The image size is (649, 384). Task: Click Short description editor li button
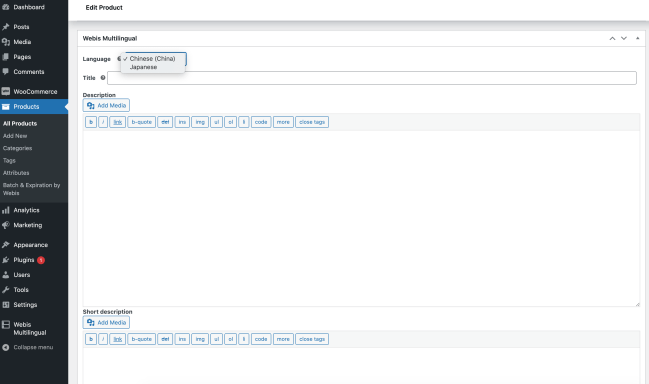pos(244,339)
